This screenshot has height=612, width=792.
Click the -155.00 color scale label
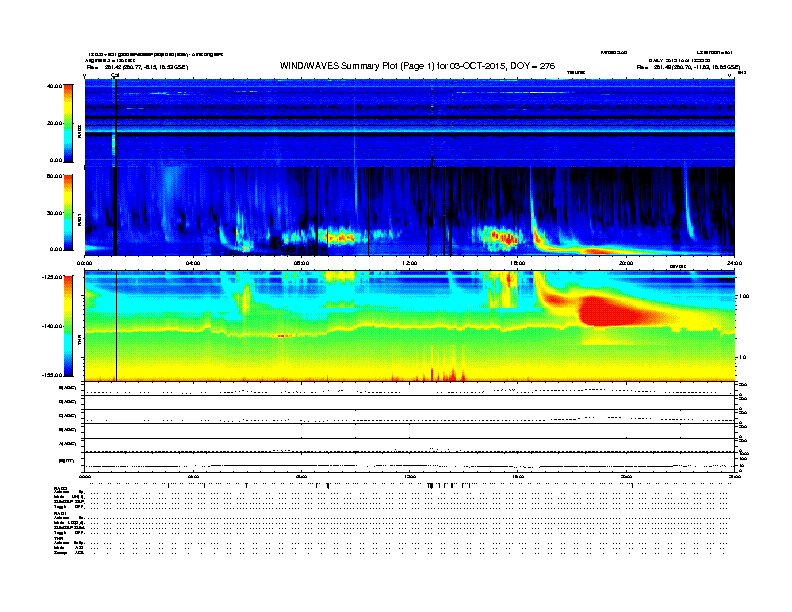tap(52, 375)
